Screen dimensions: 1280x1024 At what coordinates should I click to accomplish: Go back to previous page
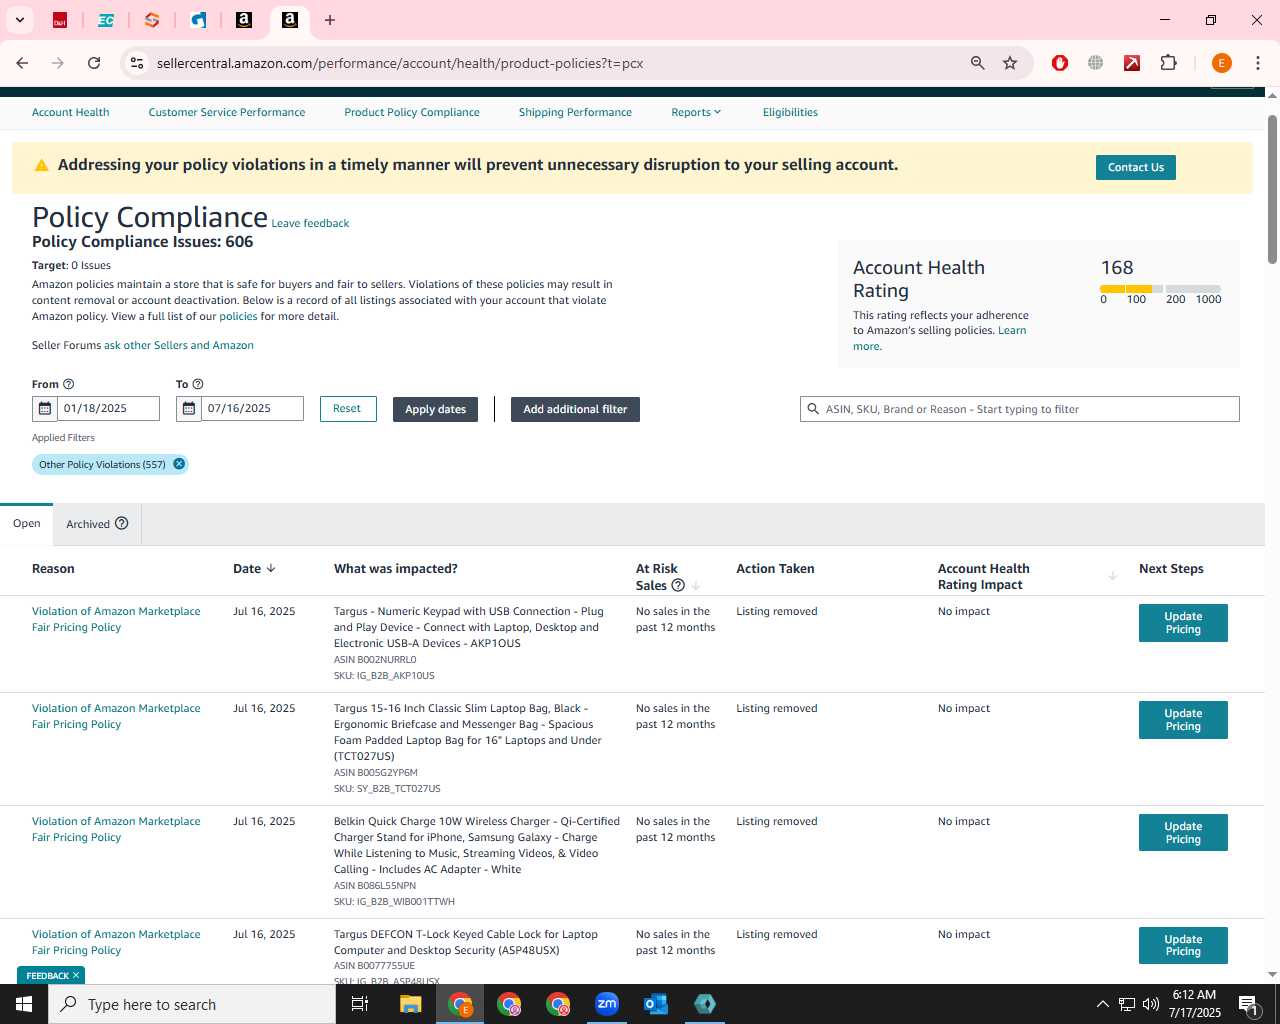pos(22,63)
